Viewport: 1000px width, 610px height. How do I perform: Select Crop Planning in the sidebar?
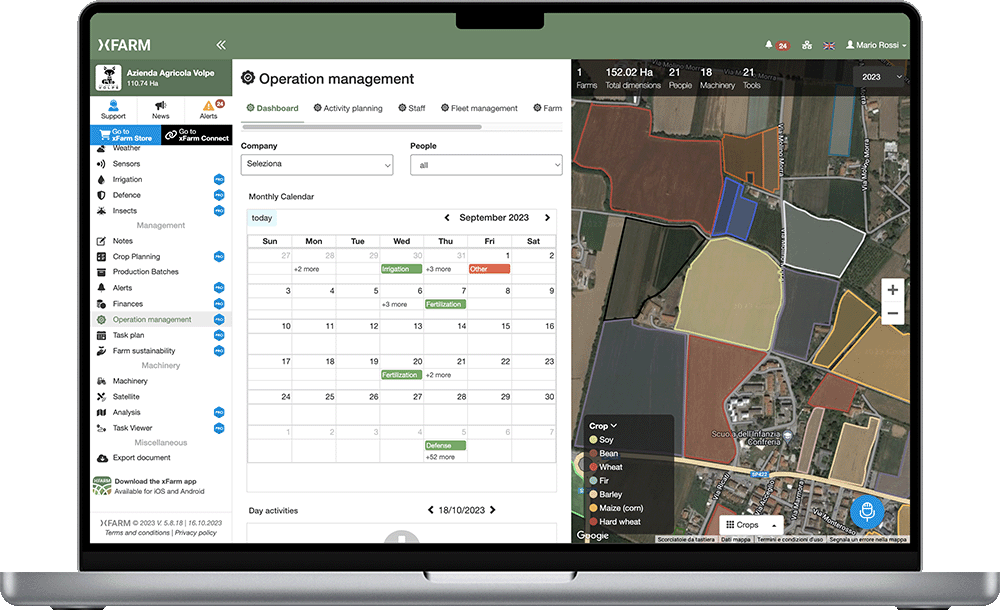[135, 256]
